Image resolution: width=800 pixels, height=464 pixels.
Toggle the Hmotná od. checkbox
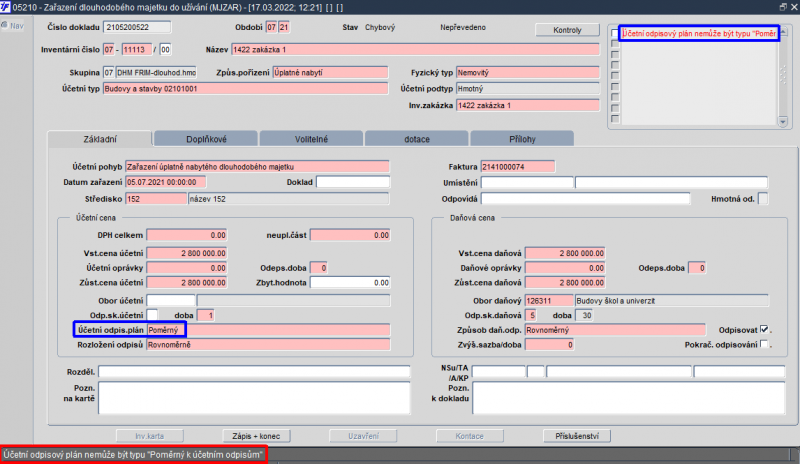pyautogui.click(x=764, y=198)
